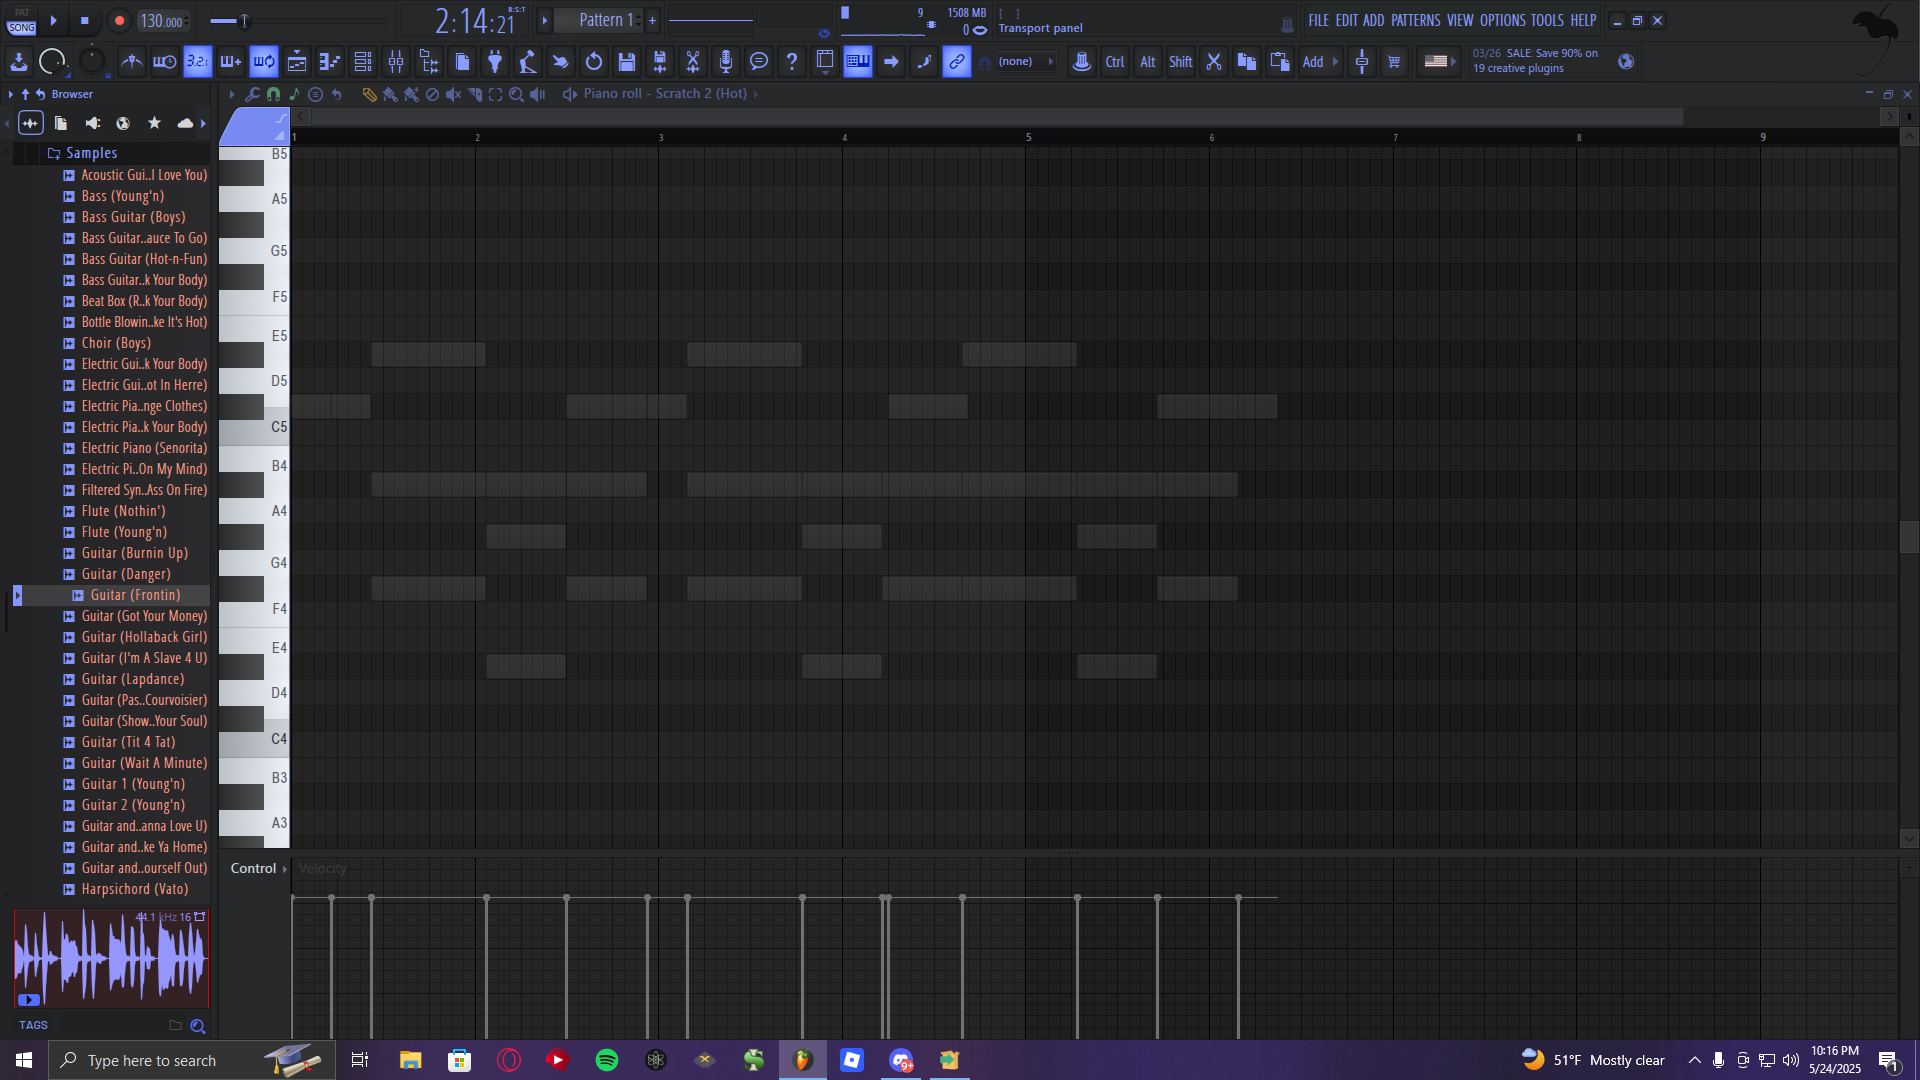
Task: Click the metronome icon in toolbar
Action: pos(132,62)
